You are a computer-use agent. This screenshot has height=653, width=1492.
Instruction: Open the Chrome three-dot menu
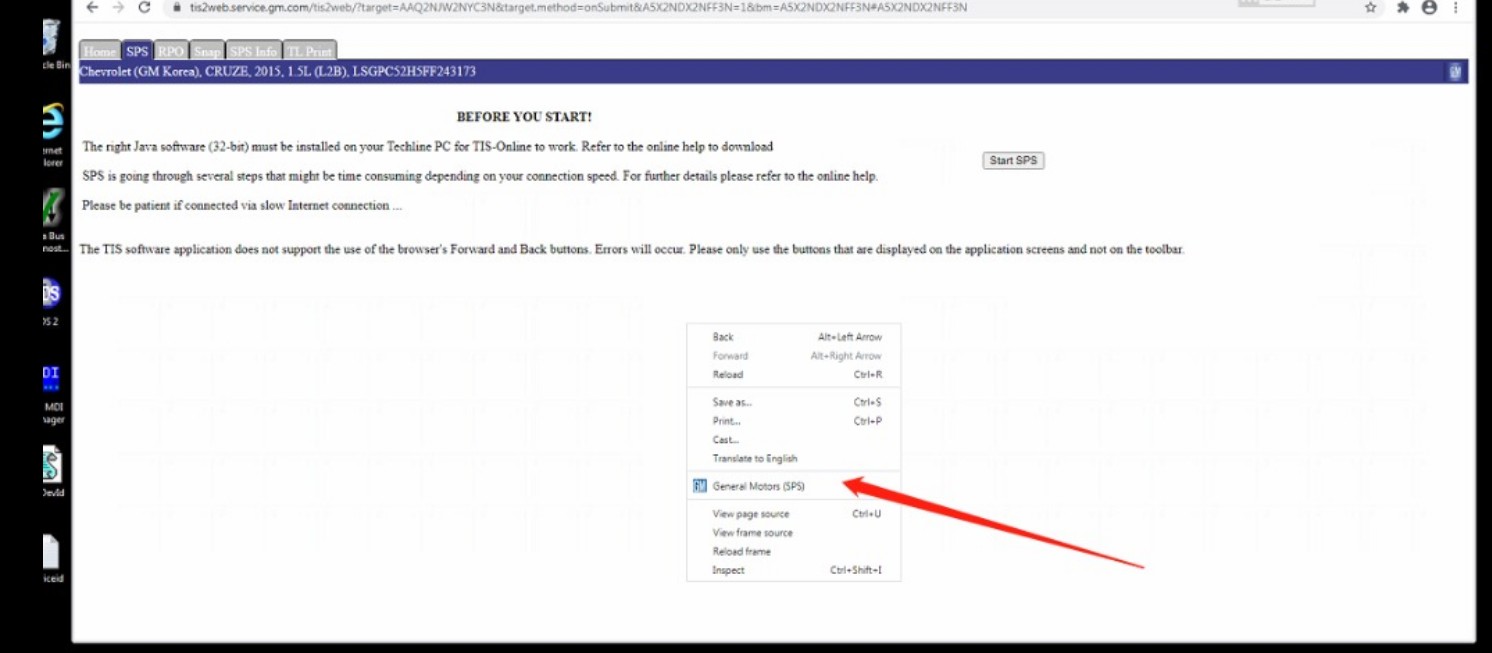pos(1458,7)
